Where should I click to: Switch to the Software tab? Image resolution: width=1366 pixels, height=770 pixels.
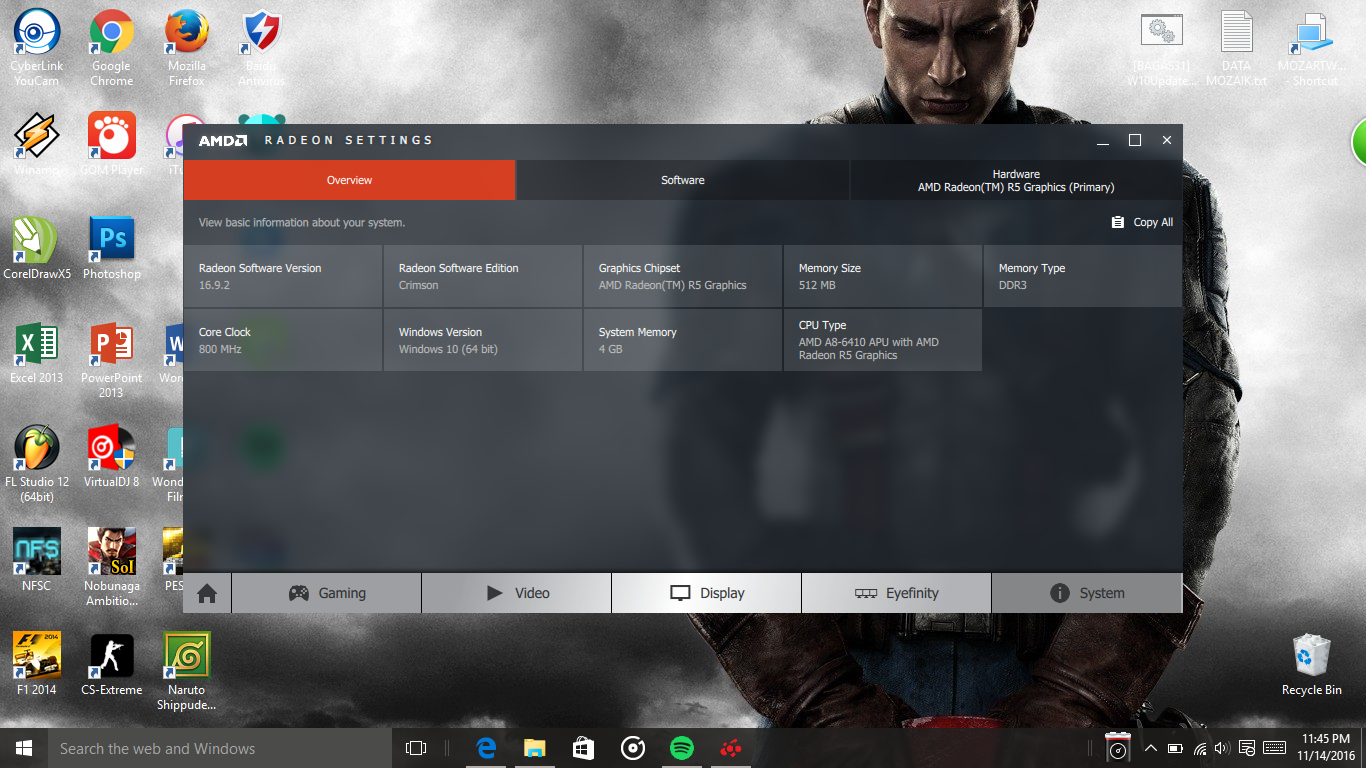tap(683, 180)
